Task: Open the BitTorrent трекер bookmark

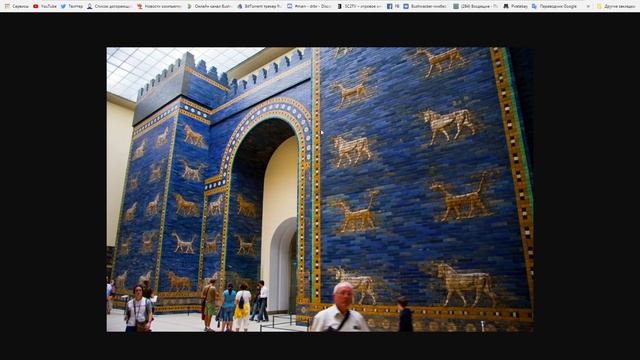Action: tap(259, 6)
